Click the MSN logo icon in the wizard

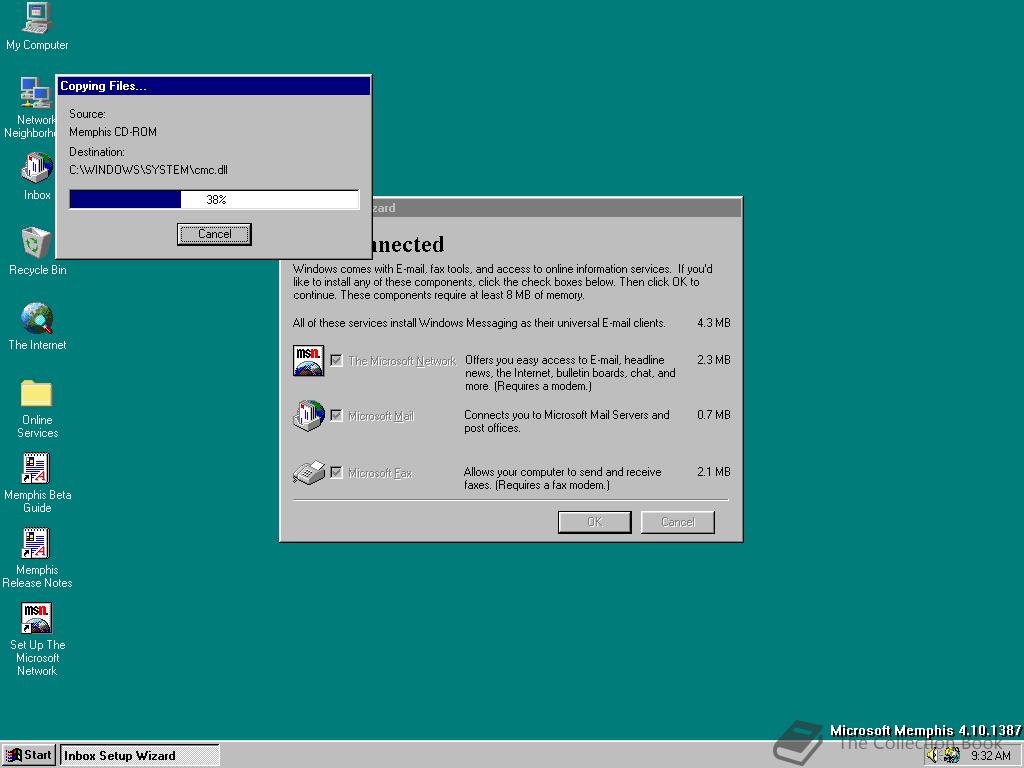308,360
